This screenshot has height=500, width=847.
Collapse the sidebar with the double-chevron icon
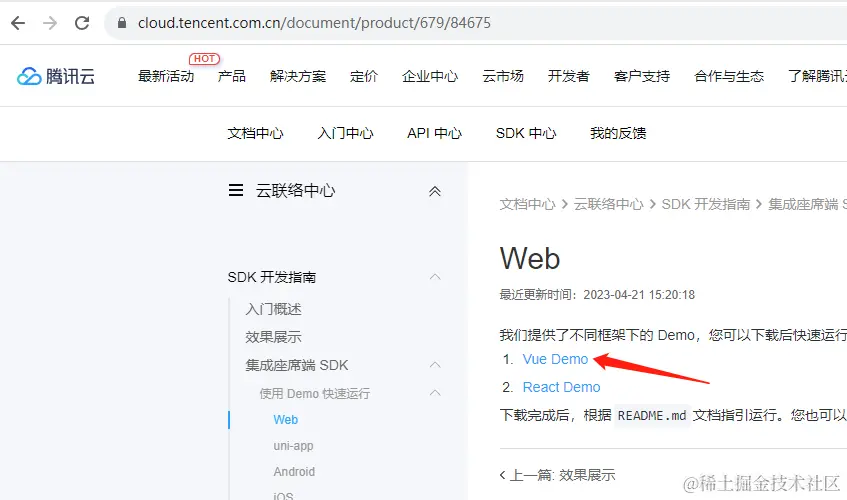tap(435, 191)
